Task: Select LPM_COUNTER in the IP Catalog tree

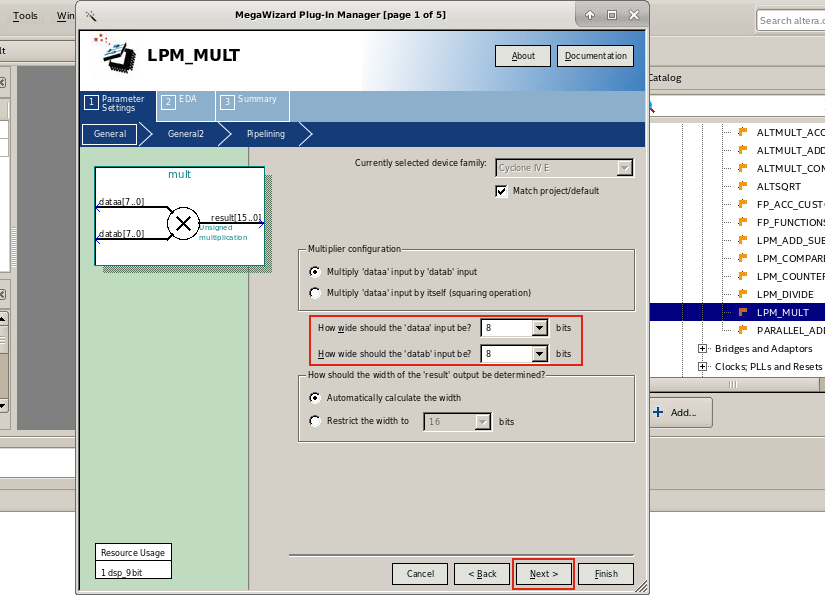Action: tap(790, 276)
